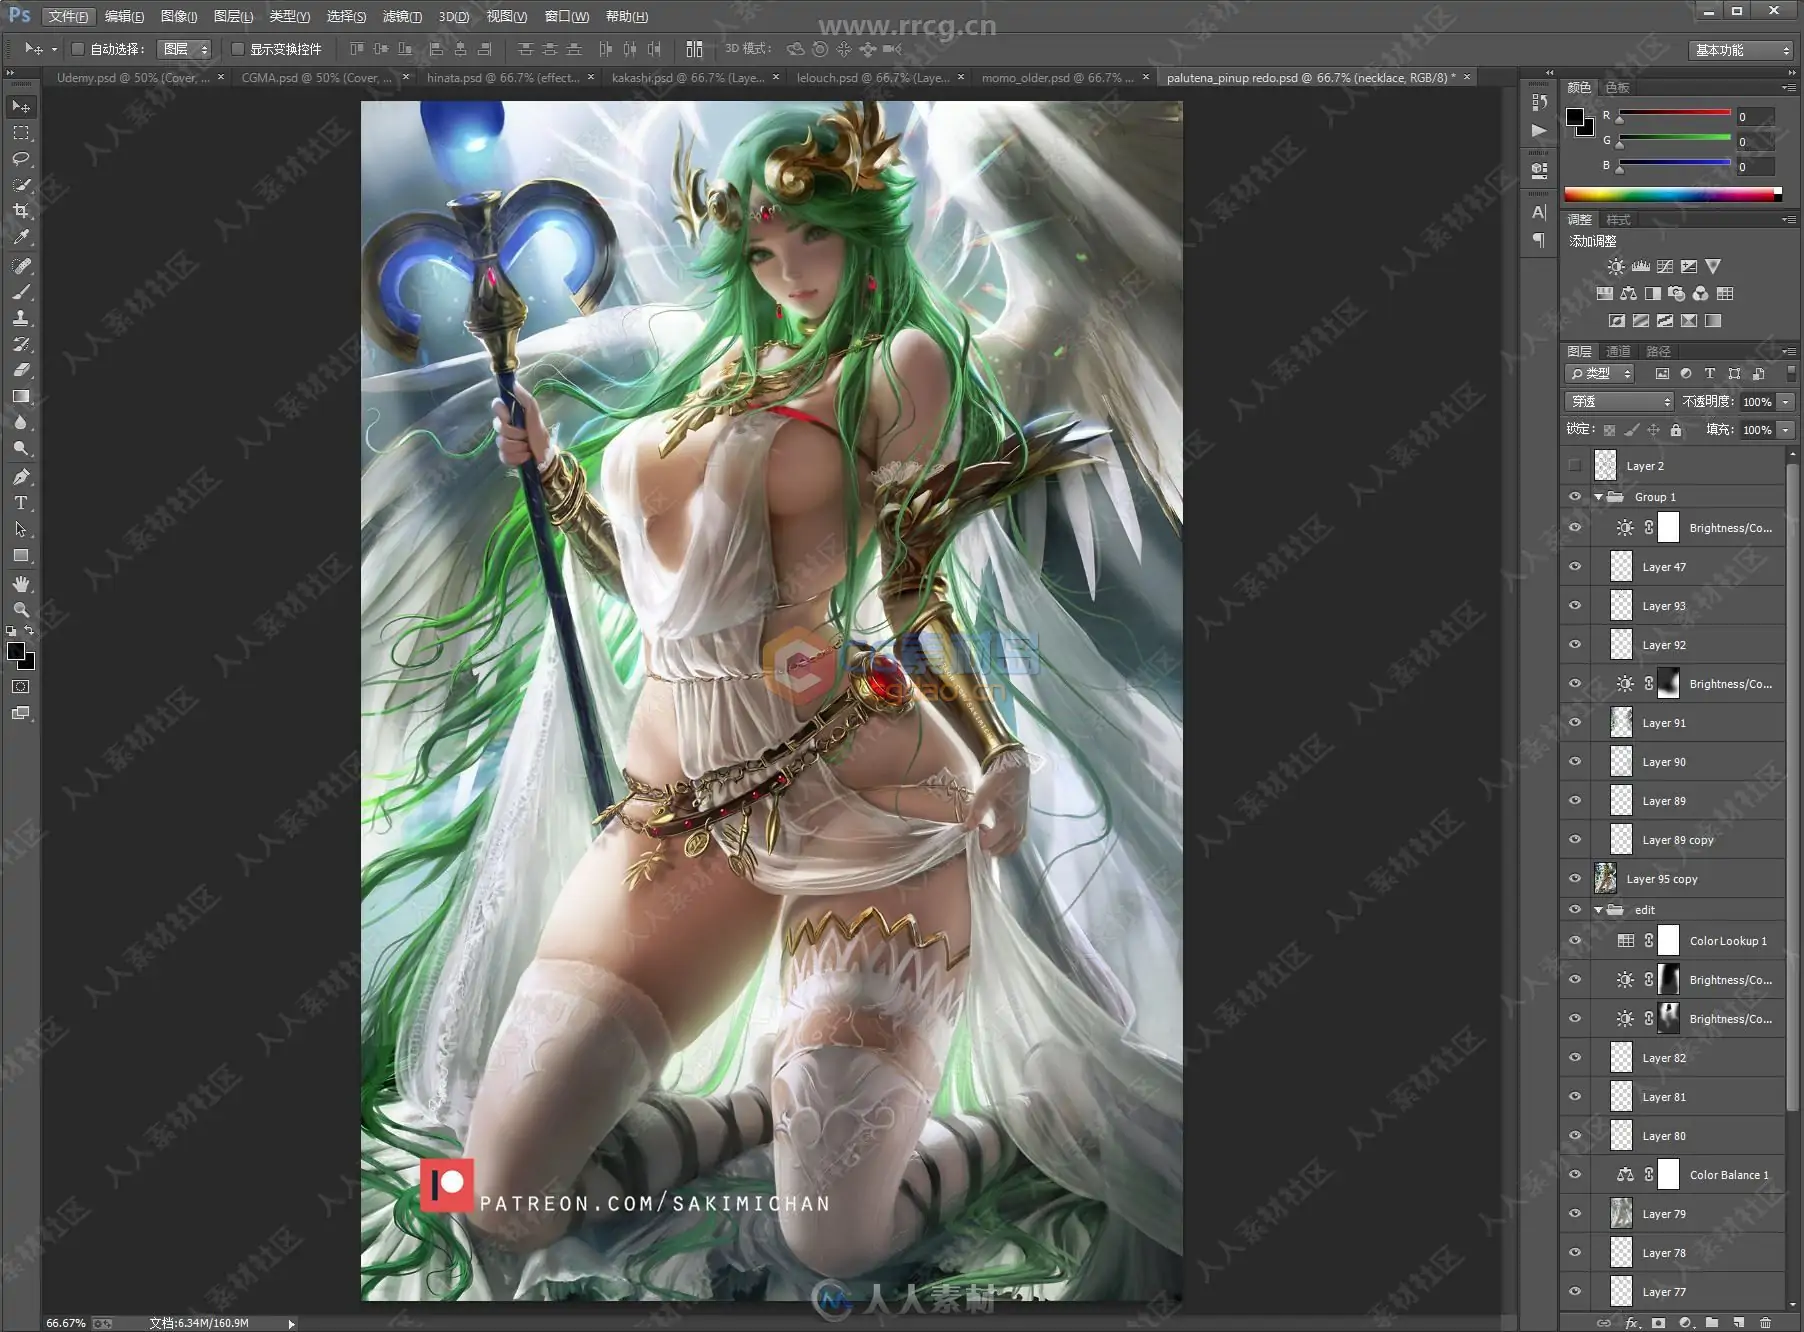The width and height of the screenshot is (1804, 1332).
Task: Hide the Group 1 folder
Action: tap(1575, 497)
